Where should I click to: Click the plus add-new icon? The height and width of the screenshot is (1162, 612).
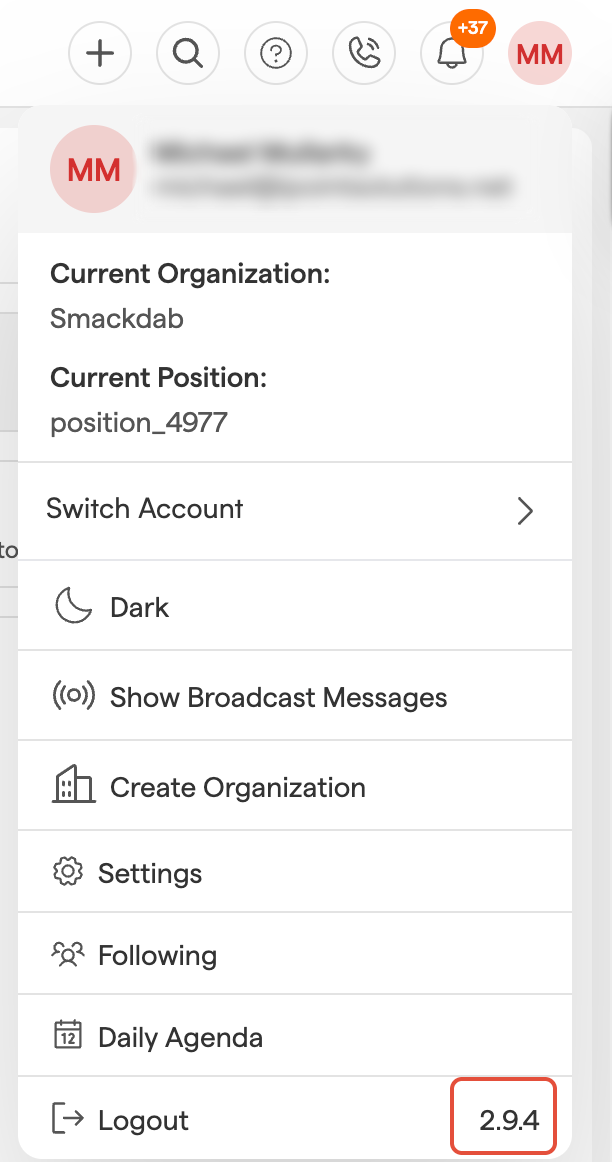click(x=100, y=53)
